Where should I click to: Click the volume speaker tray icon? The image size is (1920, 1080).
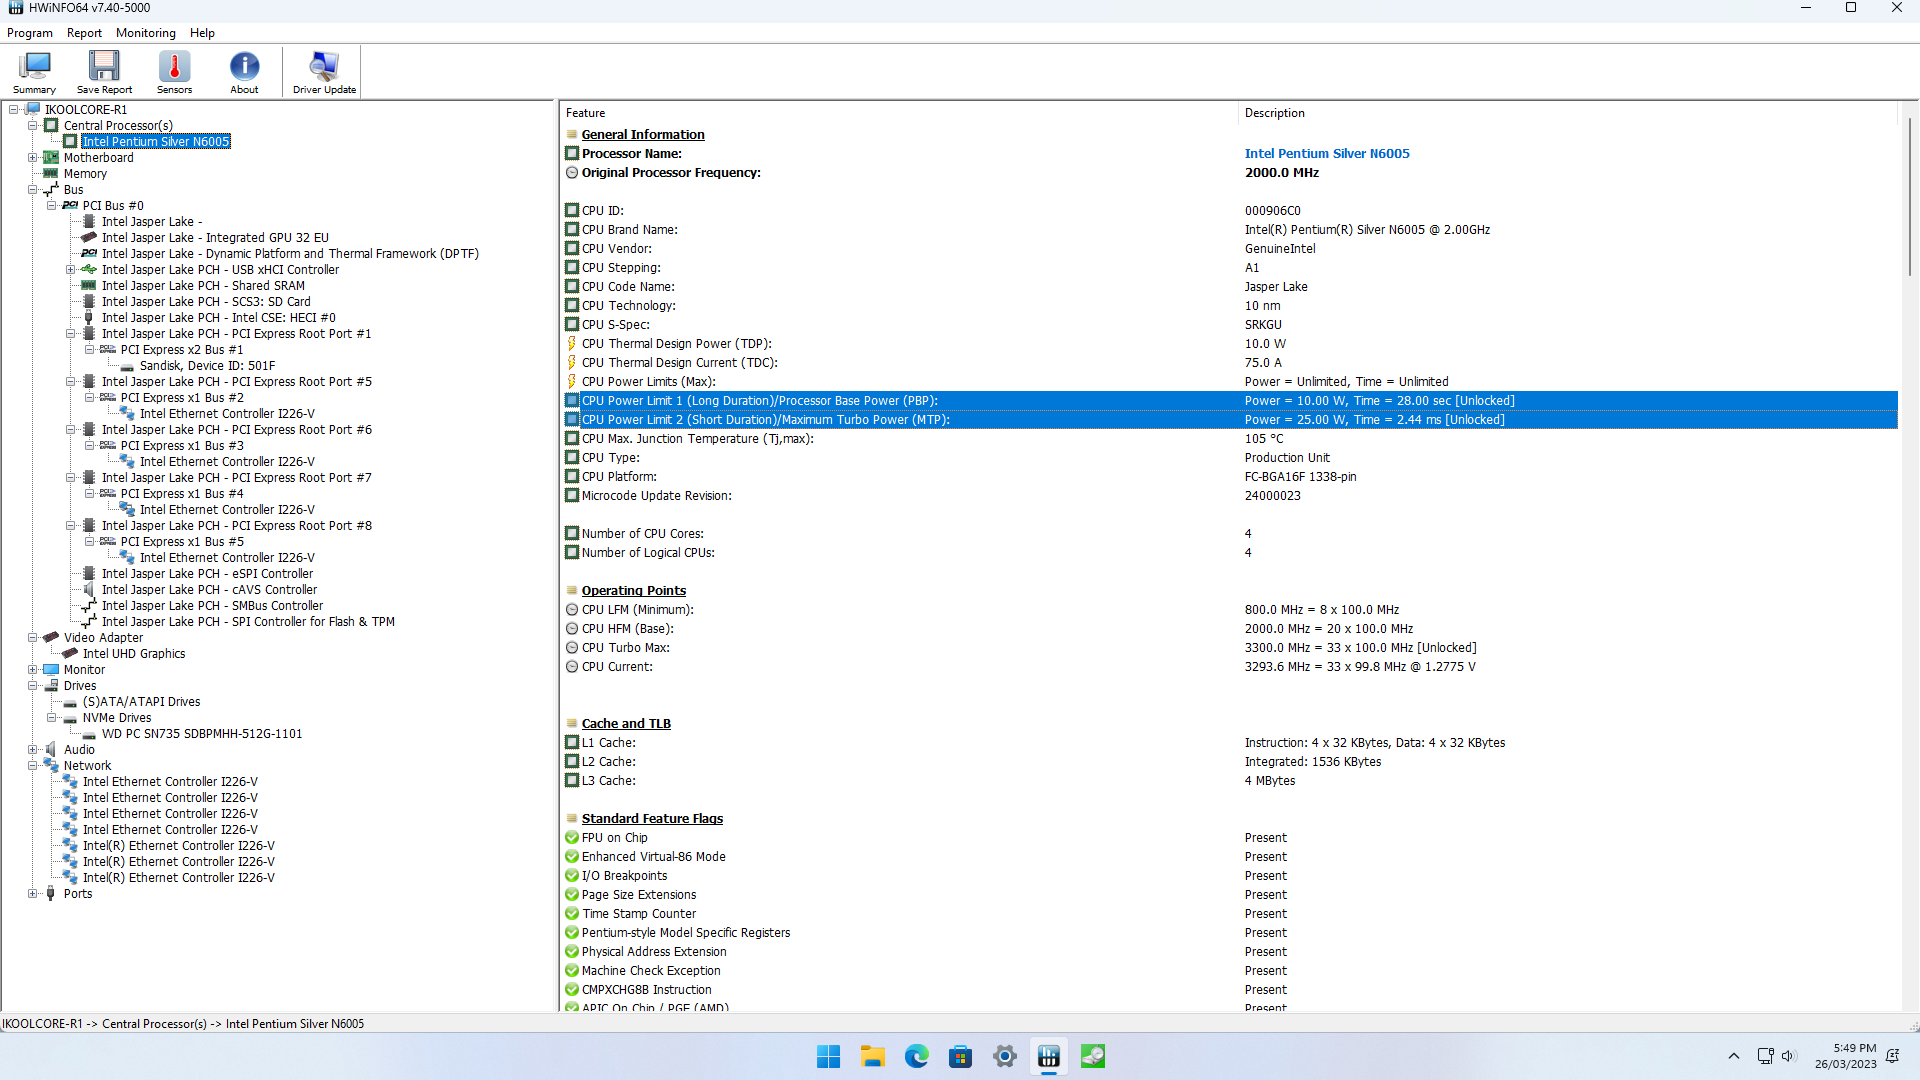click(1789, 1056)
